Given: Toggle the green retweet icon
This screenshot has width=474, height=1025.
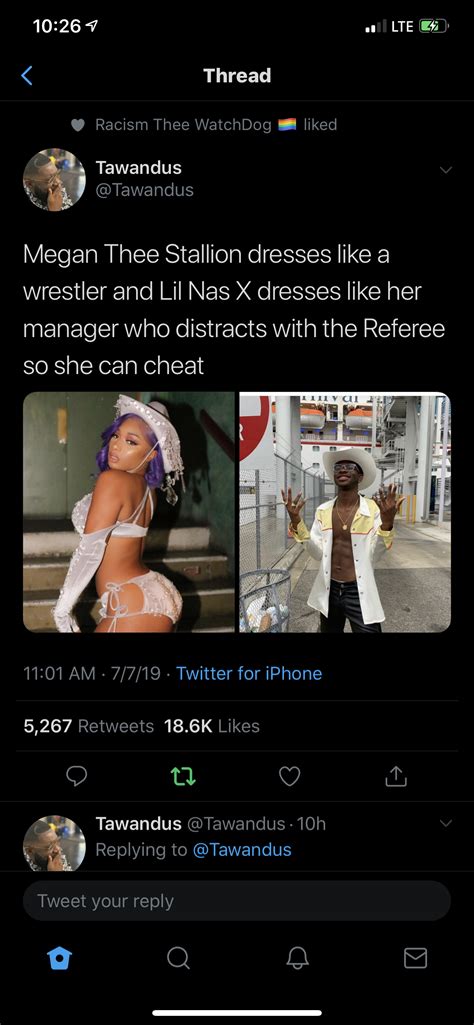Looking at the screenshot, I should pos(182,776).
